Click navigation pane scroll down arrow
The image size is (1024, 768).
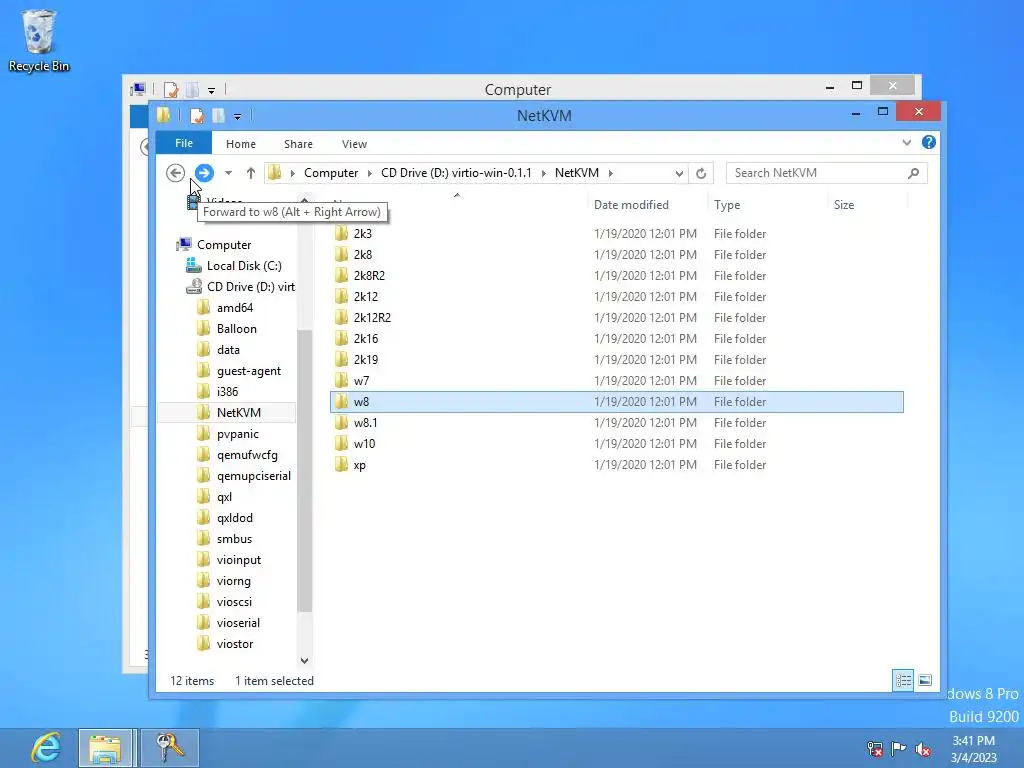tap(304, 661)
